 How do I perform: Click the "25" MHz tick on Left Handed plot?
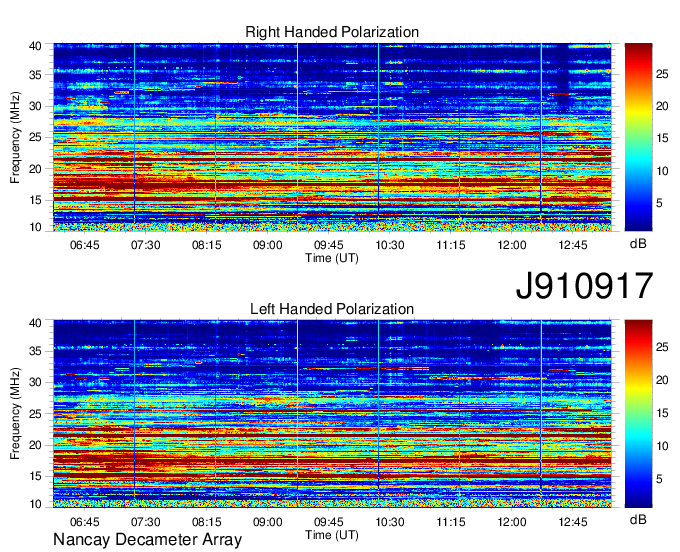pos(35,414)
